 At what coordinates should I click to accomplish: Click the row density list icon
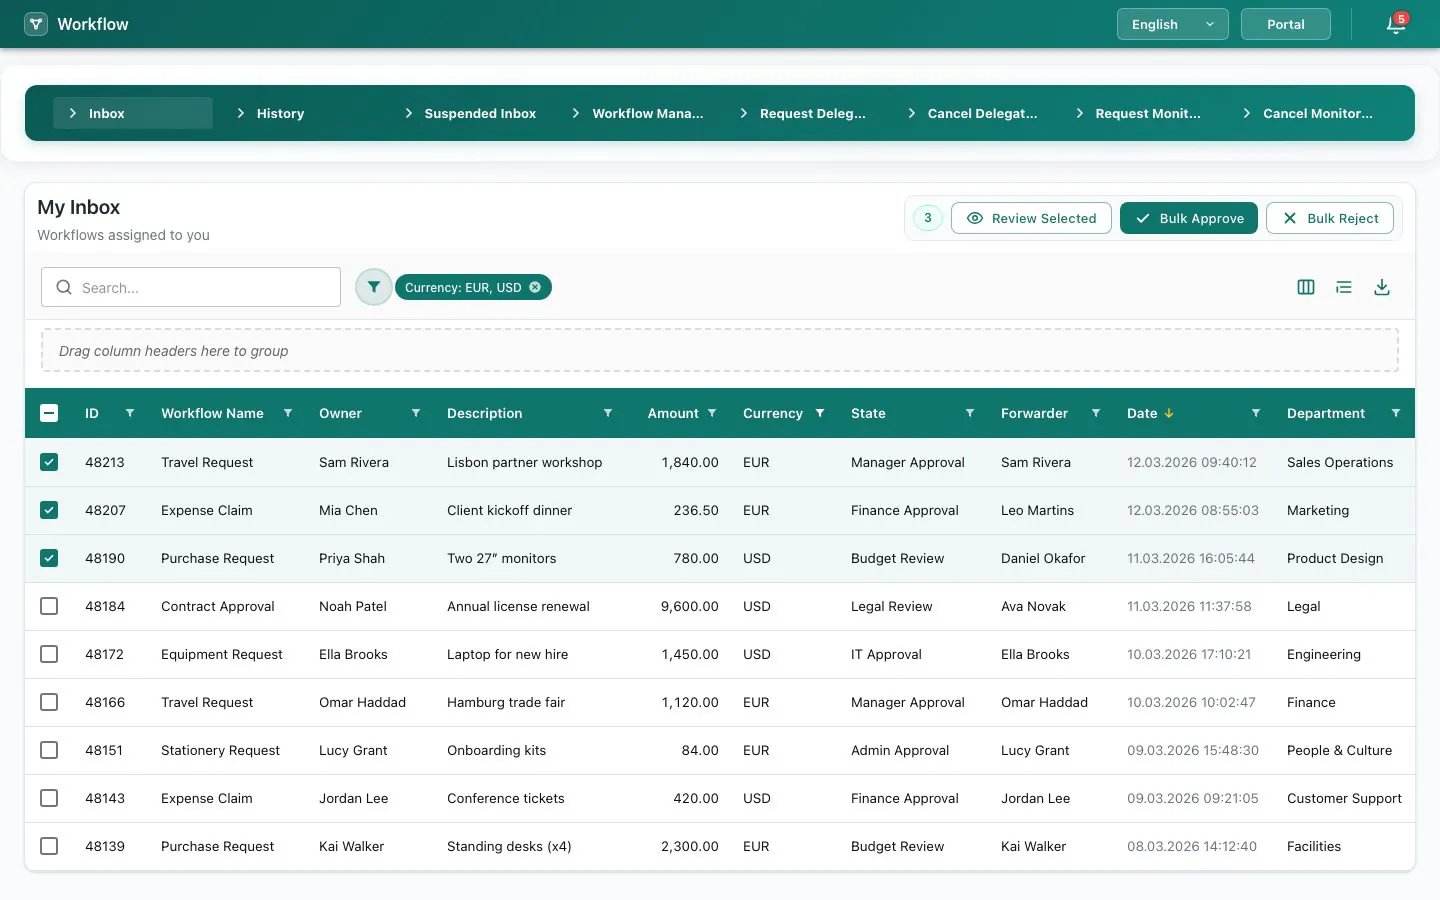click(x=1344, y=287)
